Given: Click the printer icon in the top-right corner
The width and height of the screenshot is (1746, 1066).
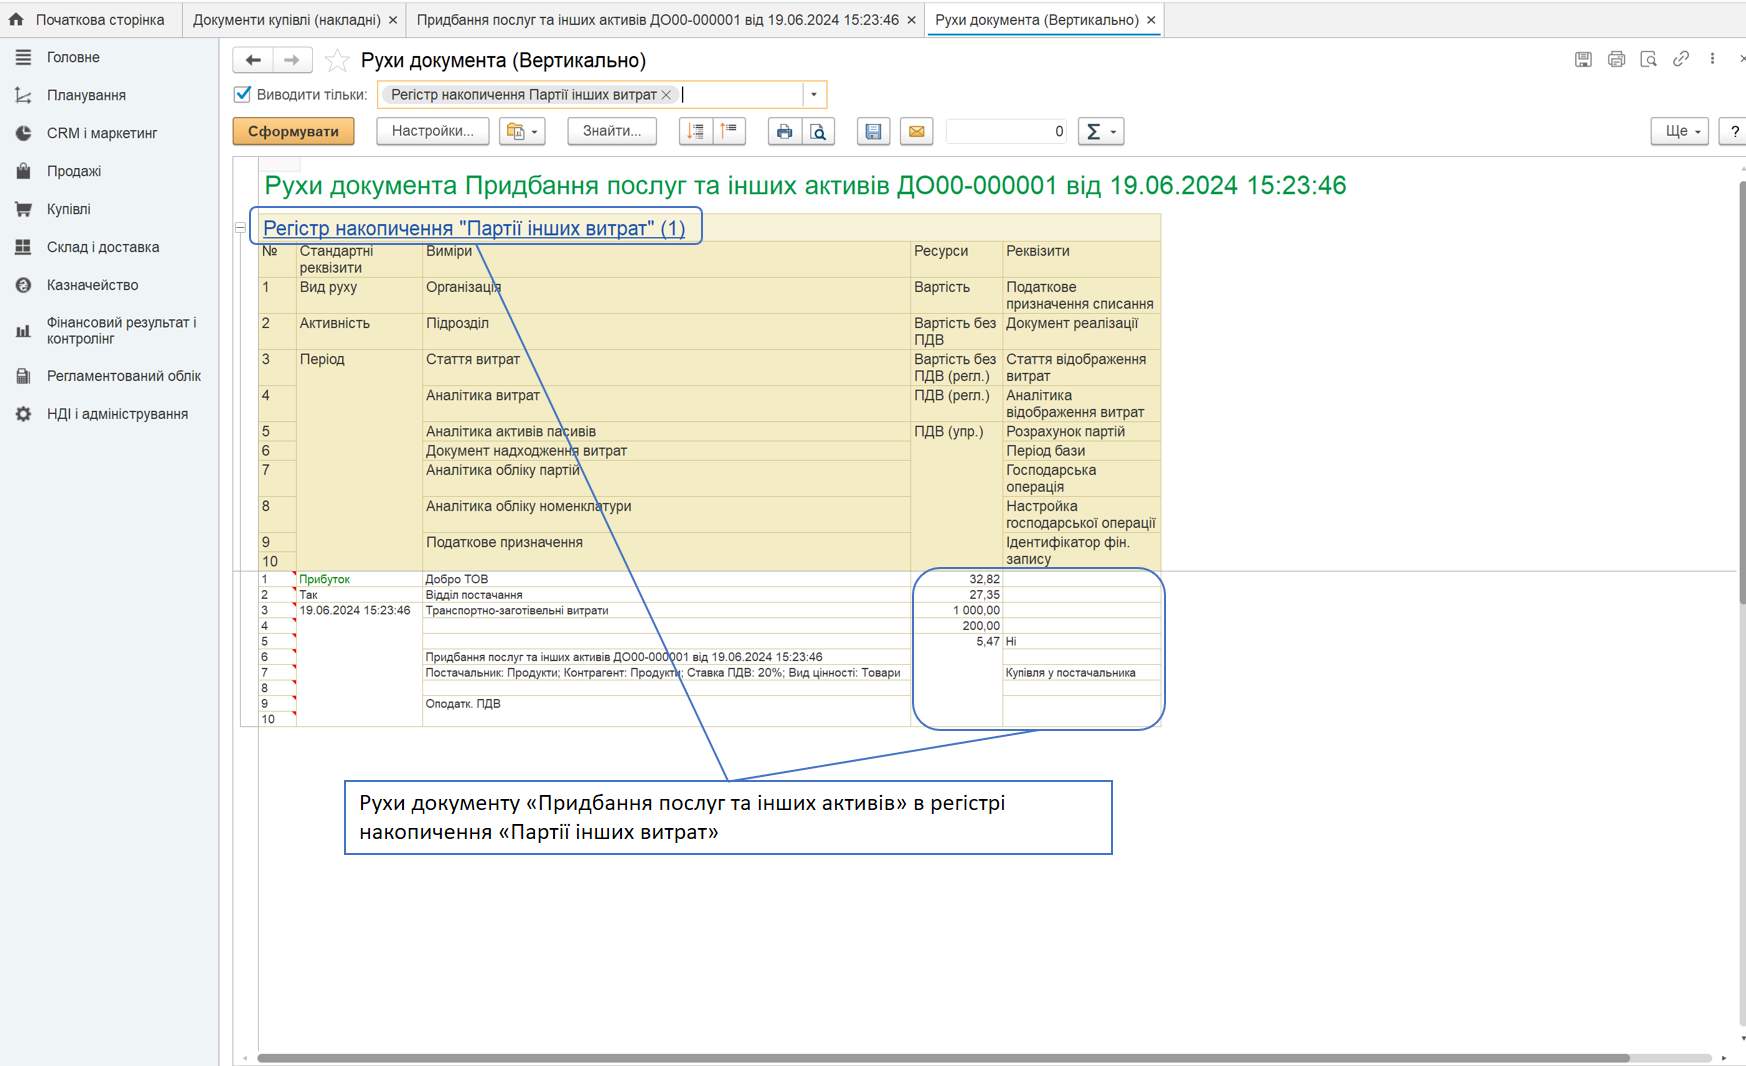Looking at the screenshot, I should click(1616, 59).
